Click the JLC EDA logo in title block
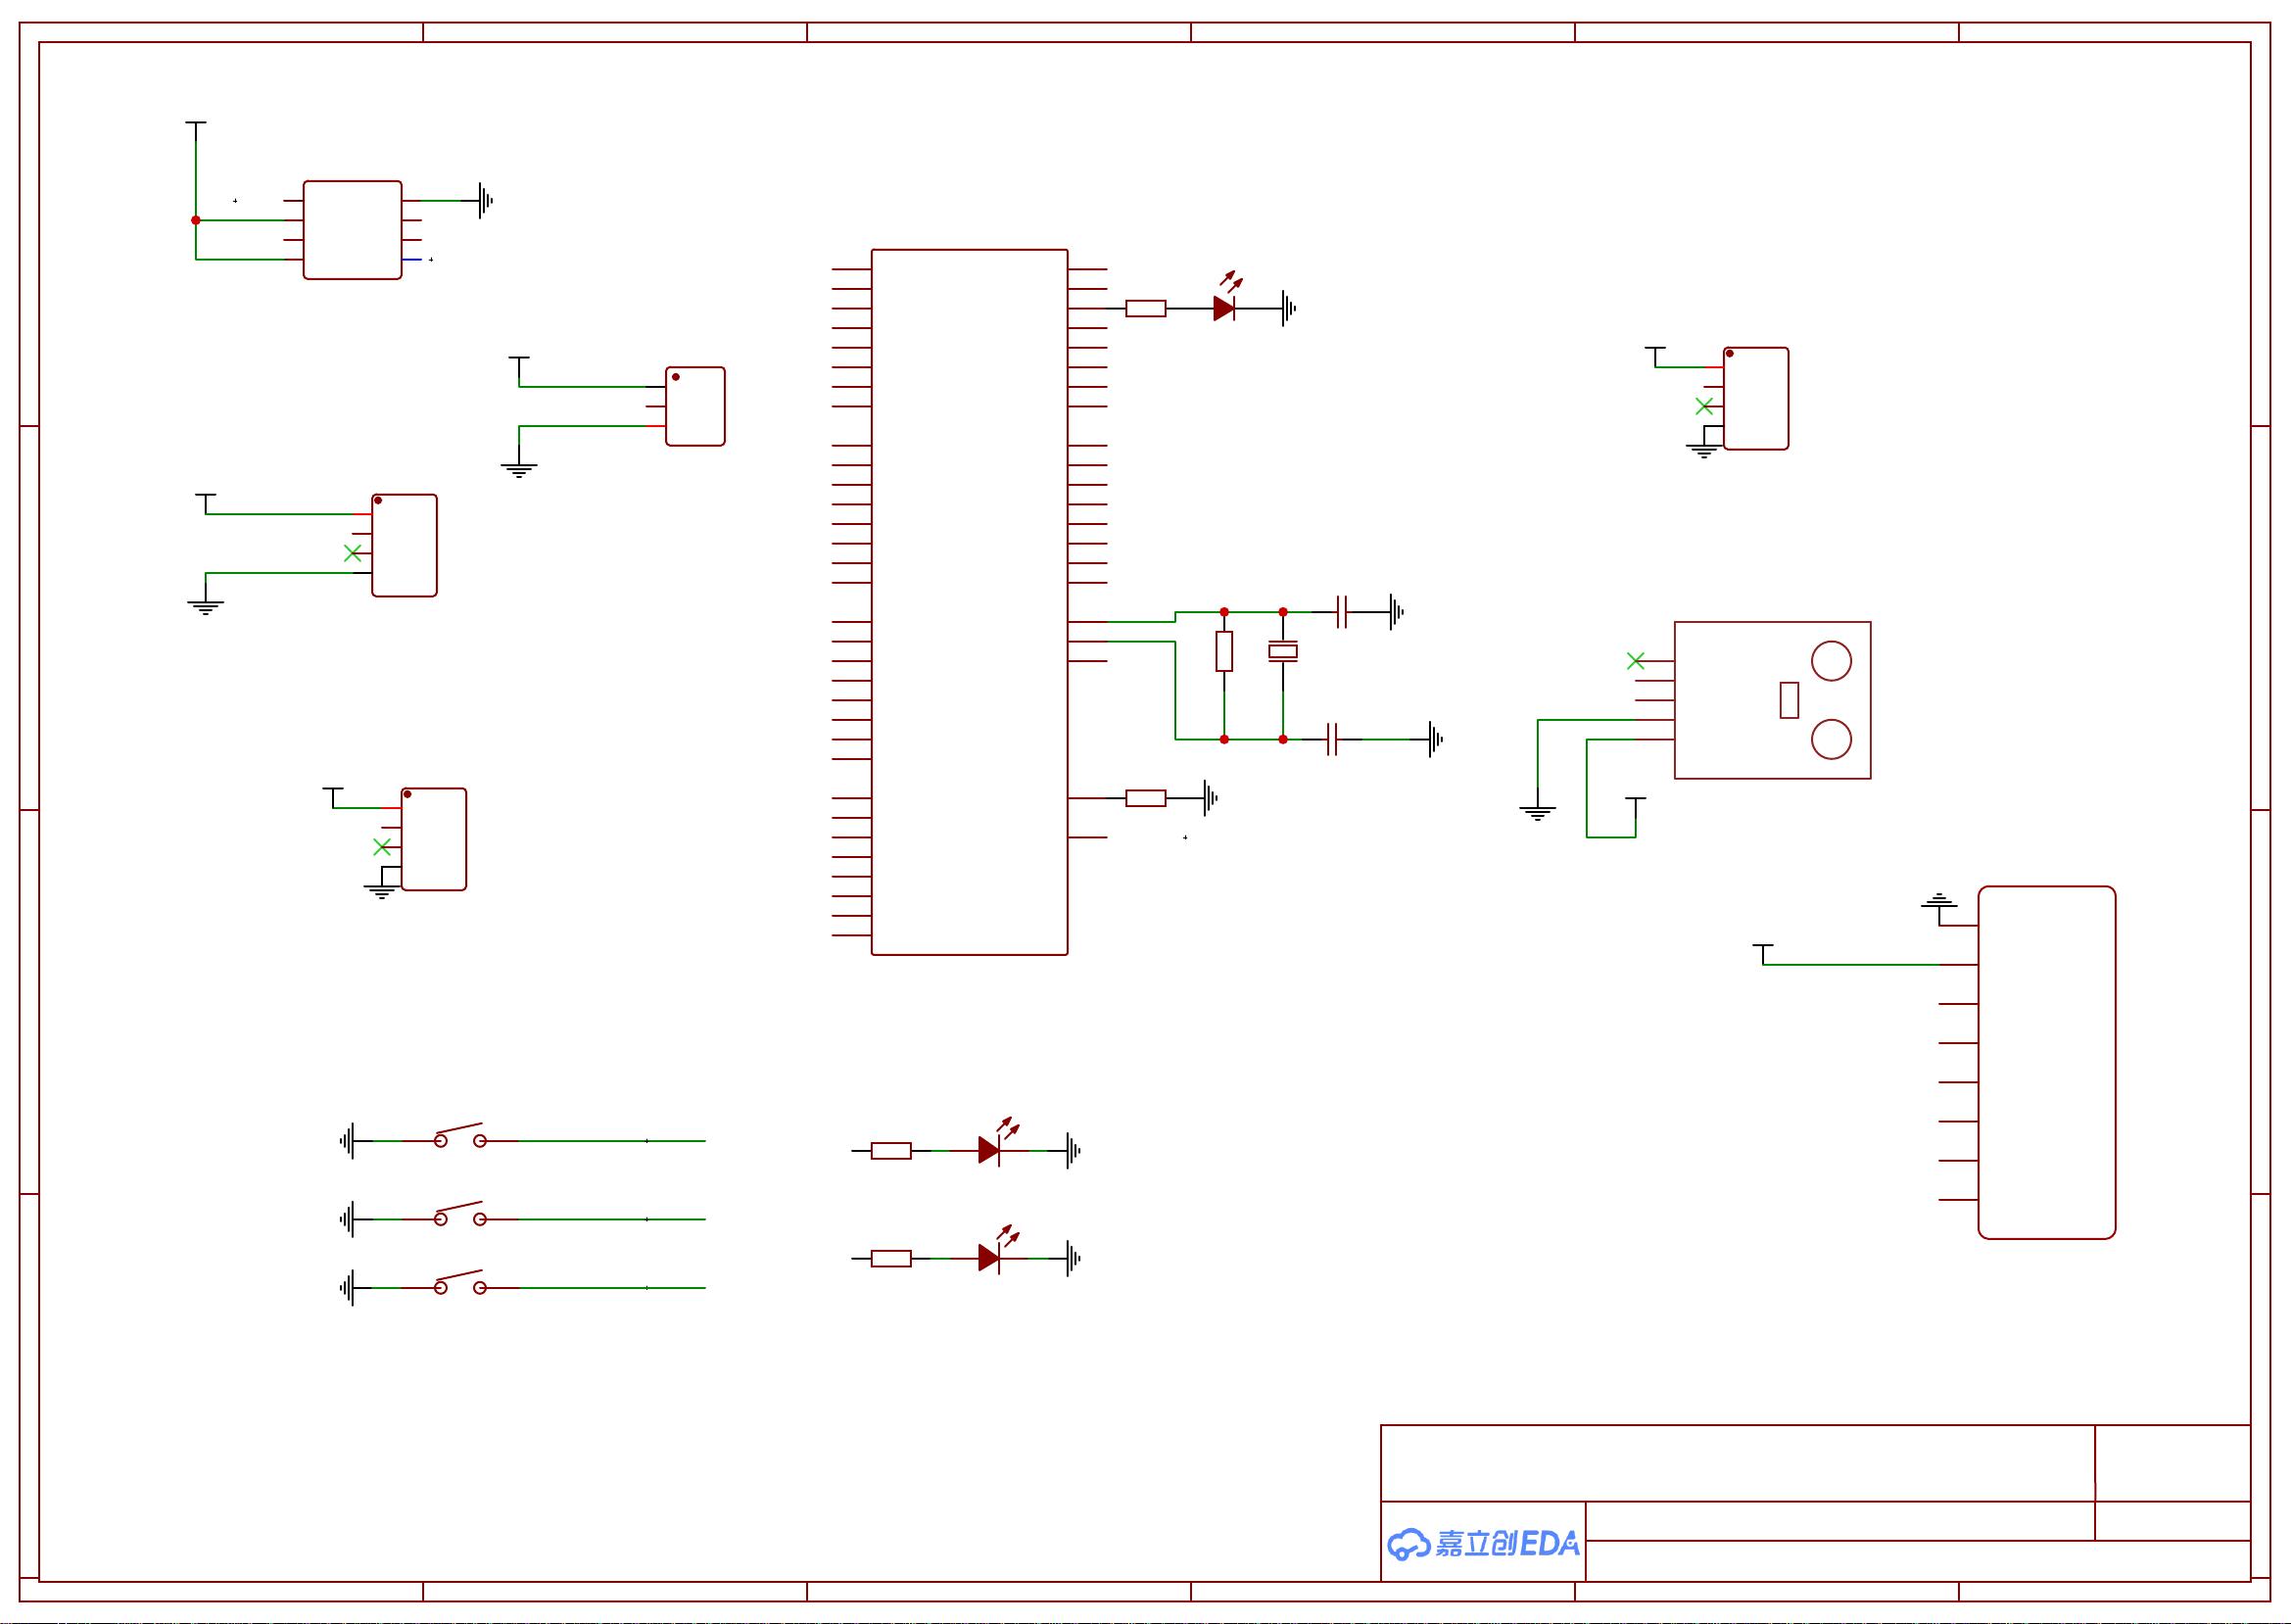This screenshot has height=1624, width=2291. coord(1483,1543)
